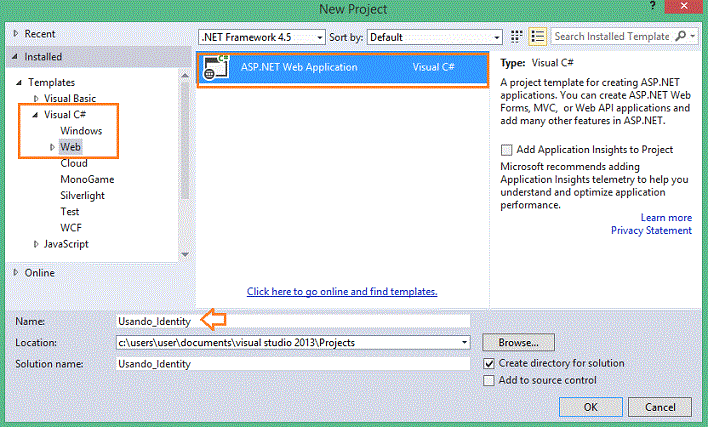Expand the Web node arrow

[52, 147]
